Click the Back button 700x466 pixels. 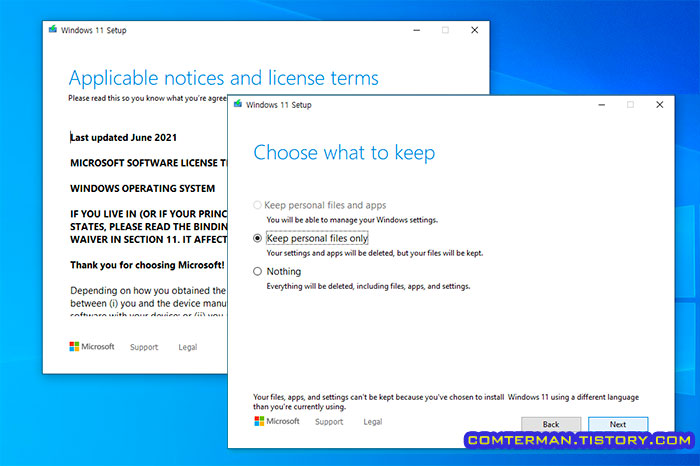click(x=551, y=424)
